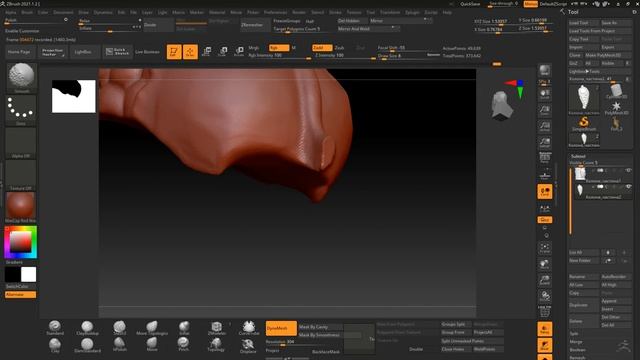The image size is (640, 360).
Task: Open the Alpha menu
Action: pyautogui.click(x=11, y=12)
